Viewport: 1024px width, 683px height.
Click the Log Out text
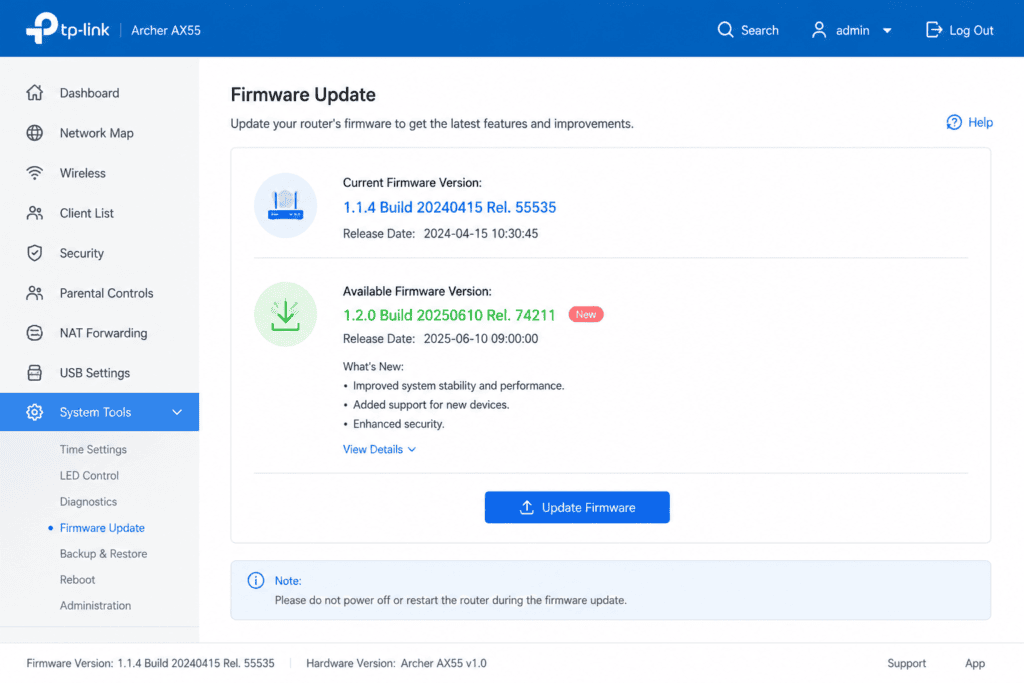[971, 31]
